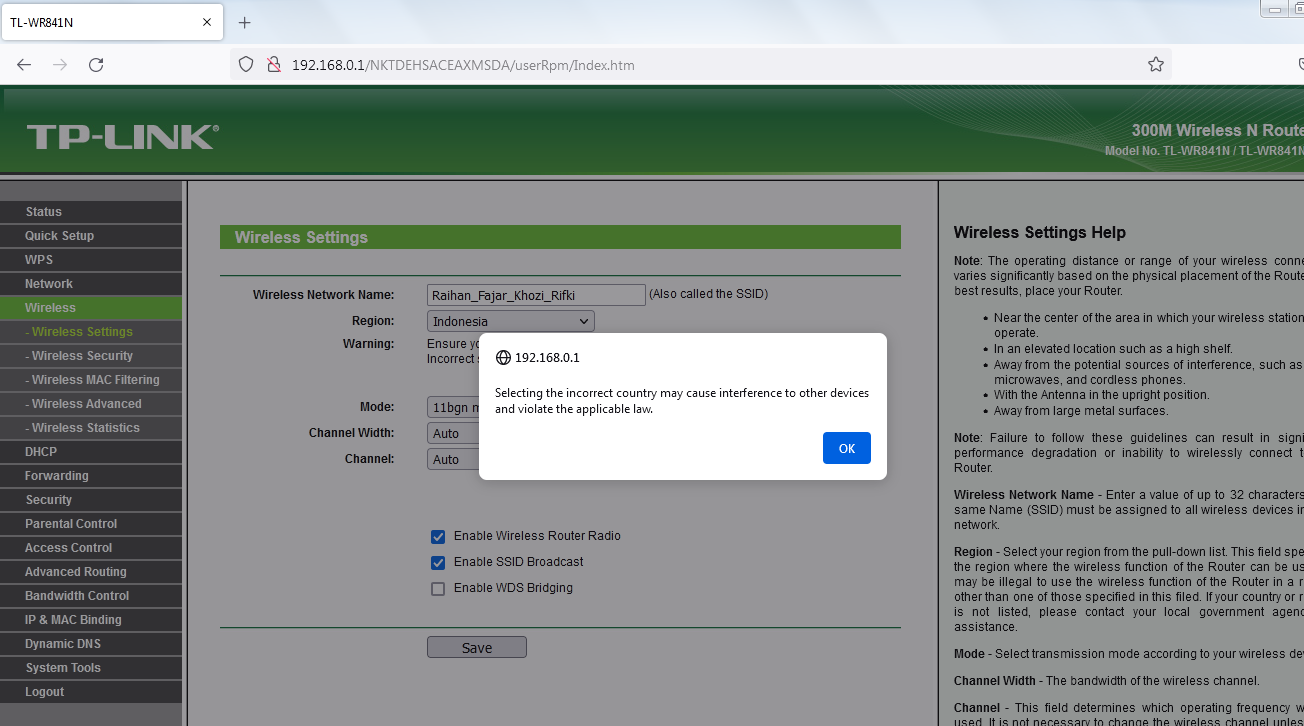Open the Channel Width dropdown
Screen dimensions: 1304x726
point(453,433)
